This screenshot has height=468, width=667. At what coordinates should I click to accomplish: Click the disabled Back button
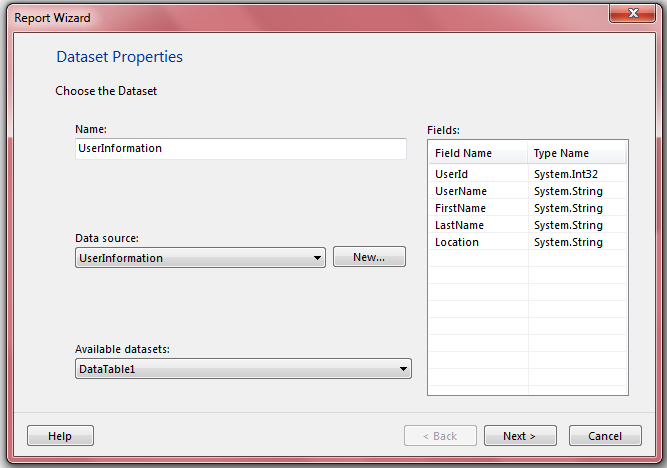[440, 436]
